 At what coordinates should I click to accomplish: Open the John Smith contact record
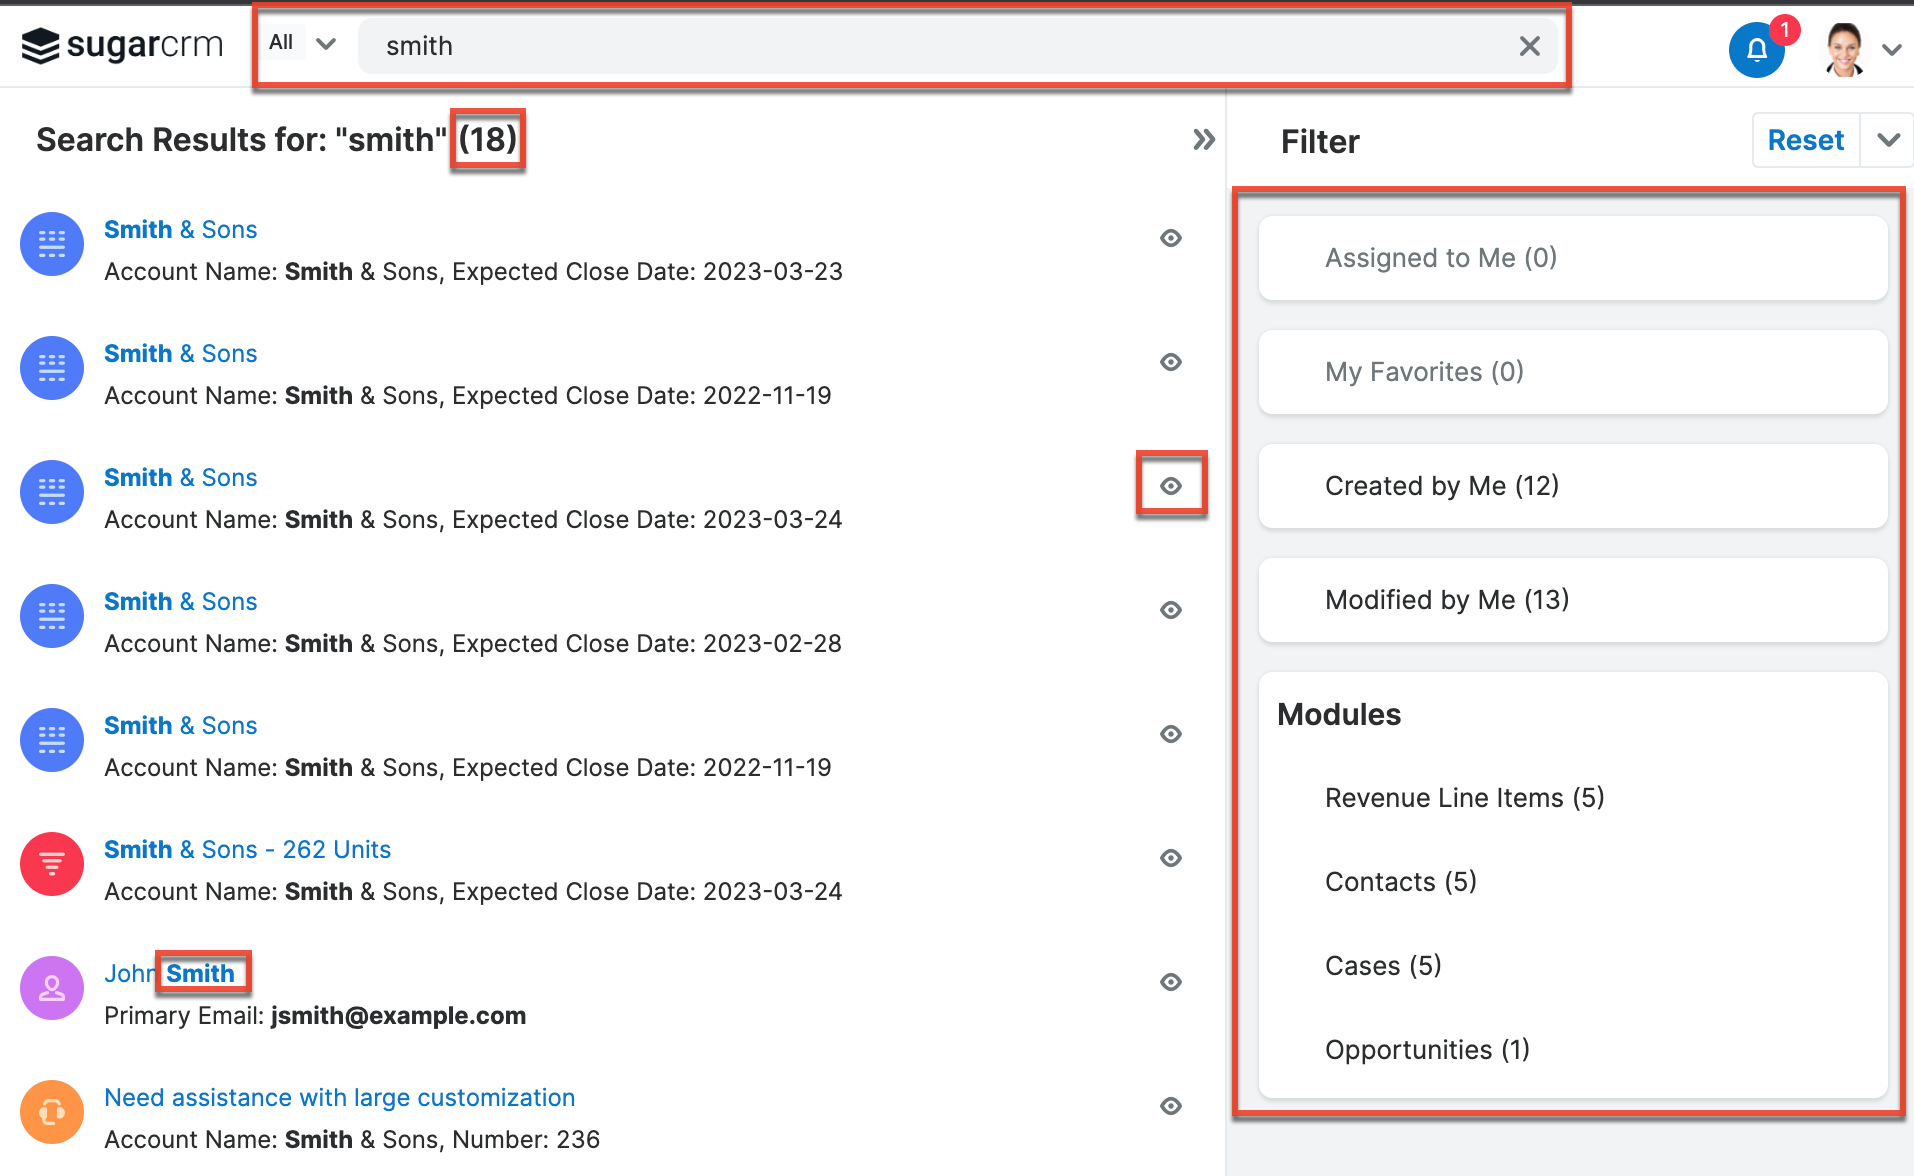click(x=168, y=972)
